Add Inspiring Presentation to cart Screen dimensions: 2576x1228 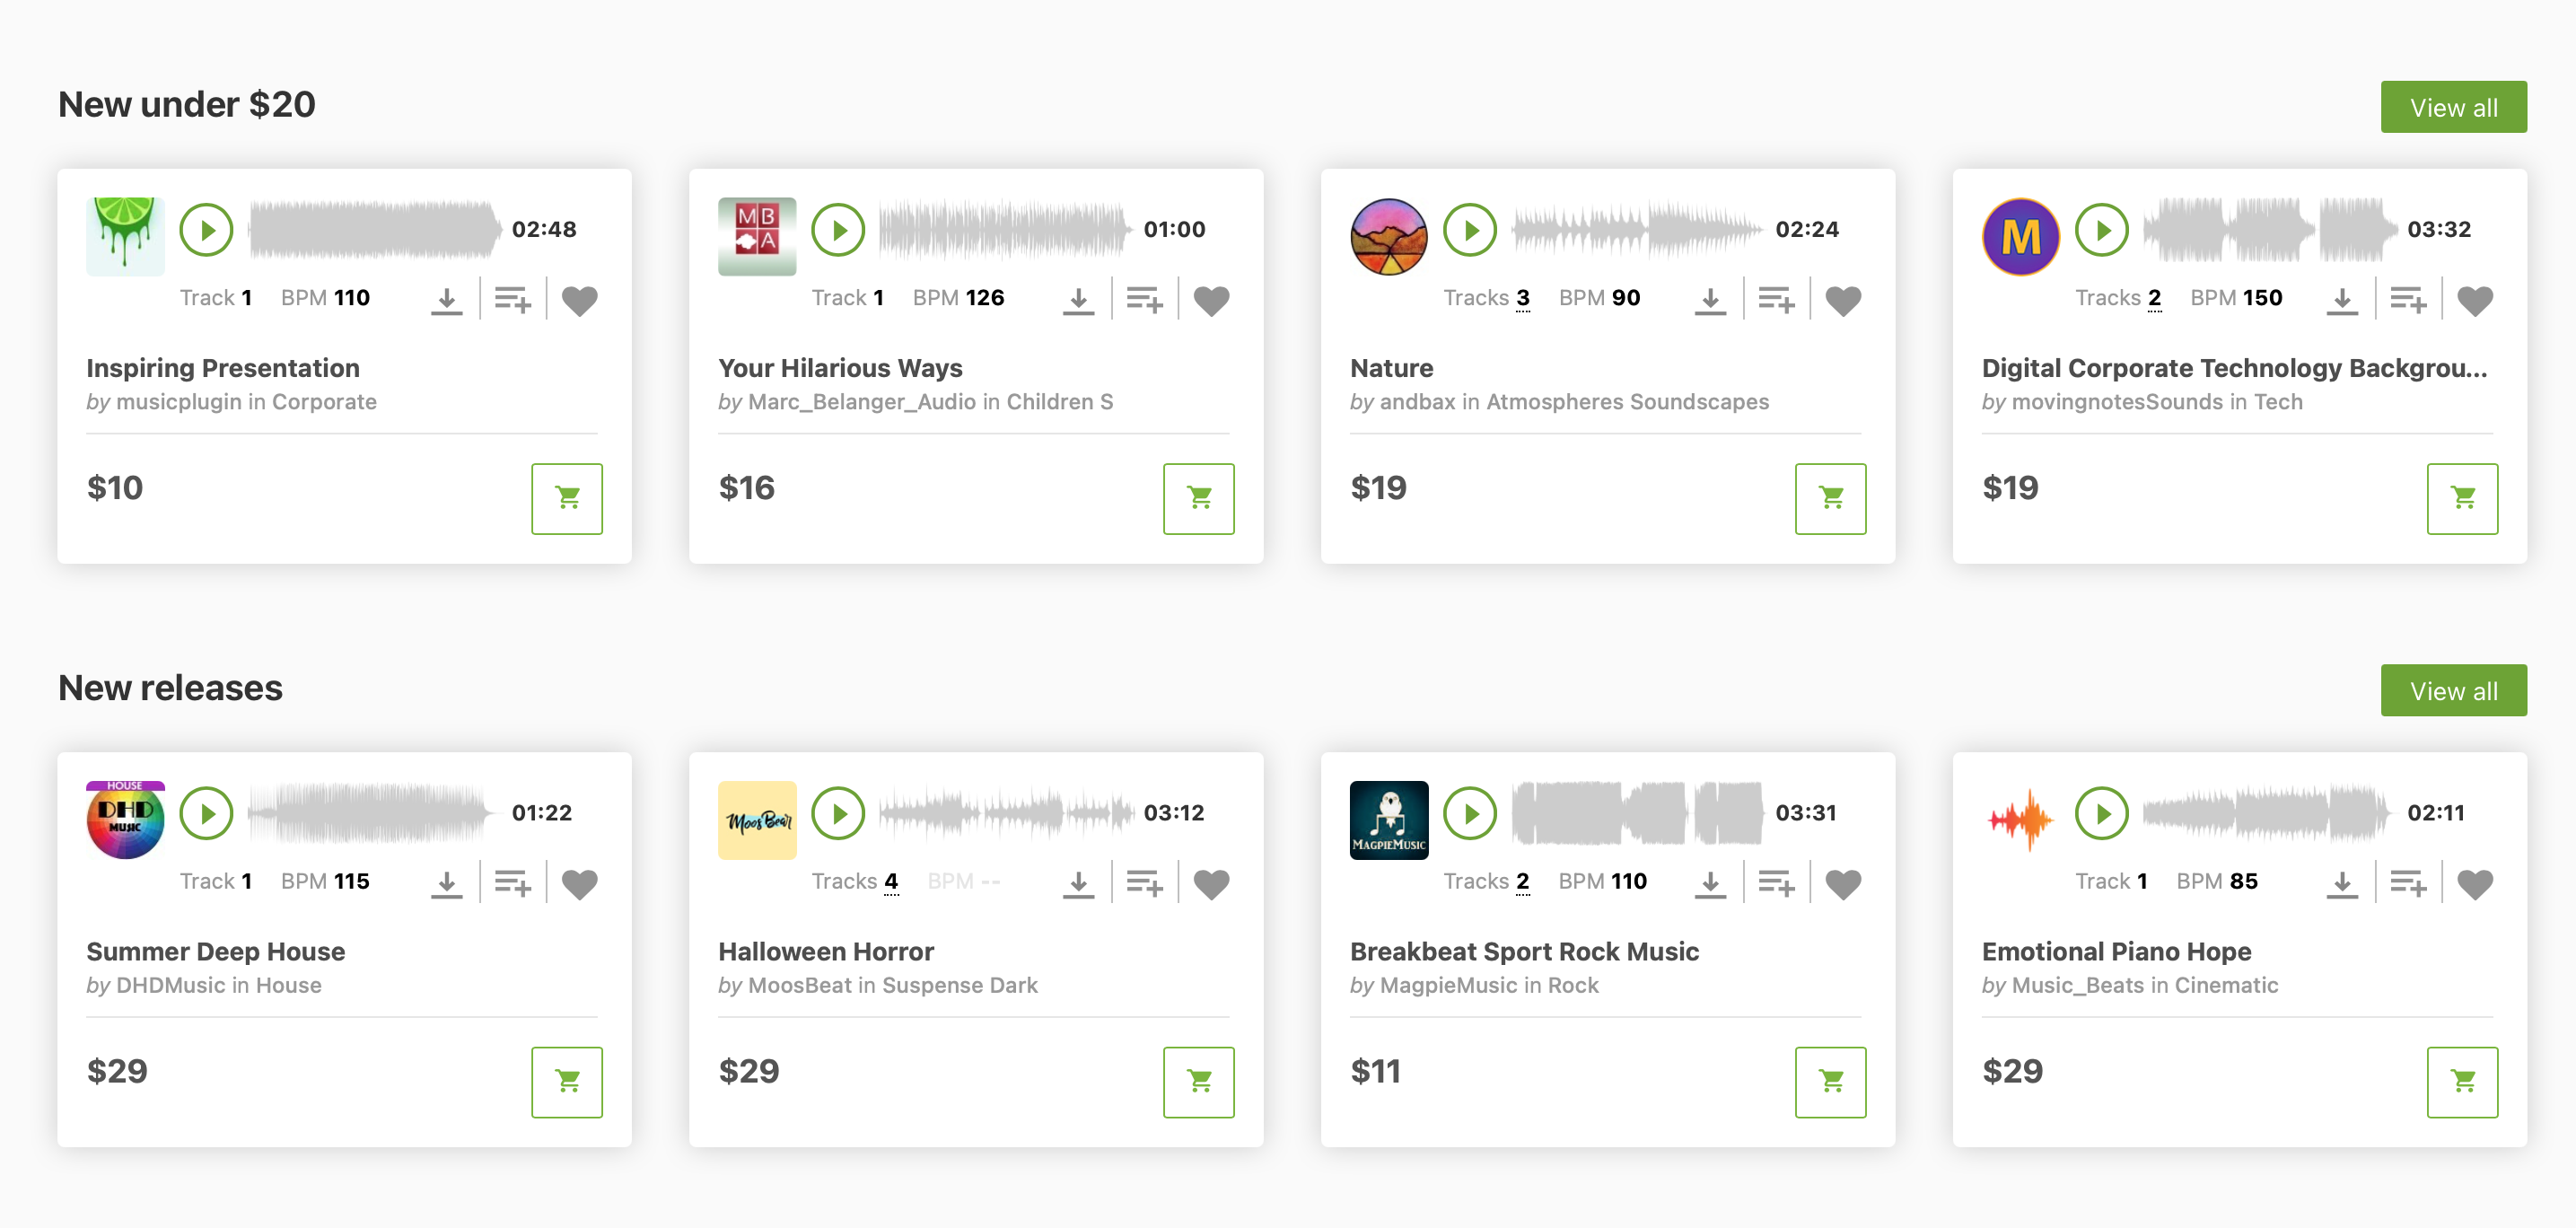coord(567,498)
